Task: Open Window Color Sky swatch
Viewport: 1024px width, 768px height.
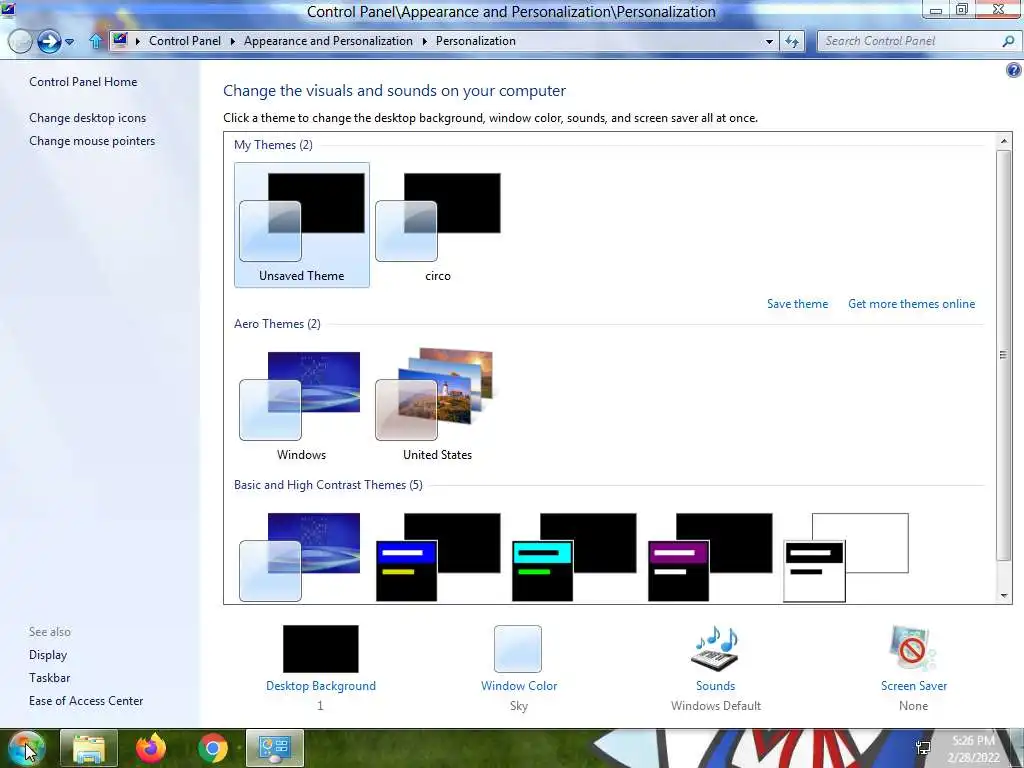Action: click(x=518, y=648)
